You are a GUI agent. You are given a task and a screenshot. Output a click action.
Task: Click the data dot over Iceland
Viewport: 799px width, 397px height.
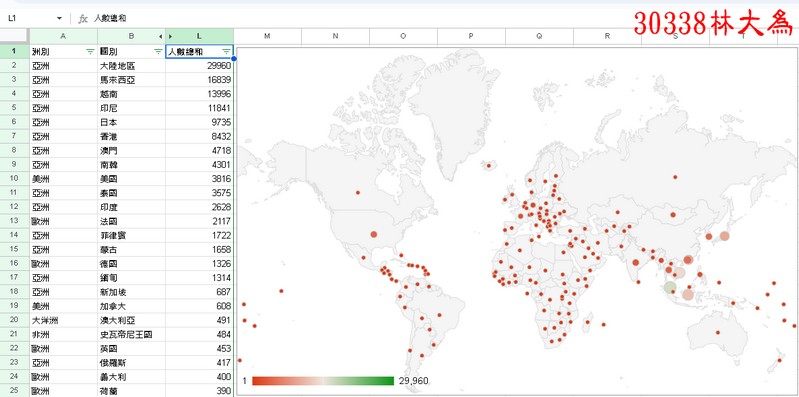[x=489, y=165]
